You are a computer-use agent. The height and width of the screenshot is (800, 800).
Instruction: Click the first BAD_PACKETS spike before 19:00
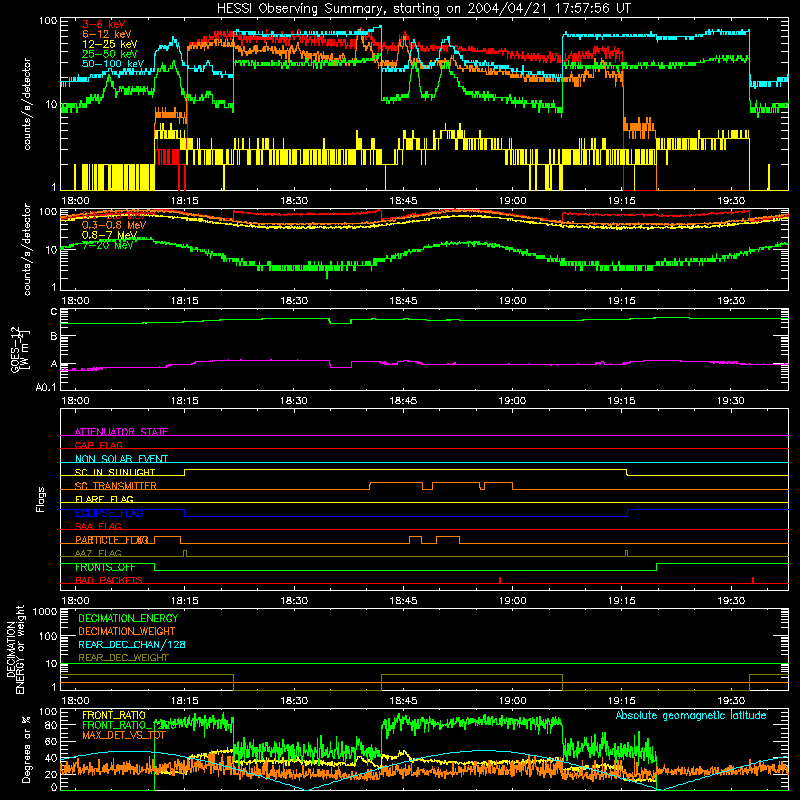coord(500,580)
